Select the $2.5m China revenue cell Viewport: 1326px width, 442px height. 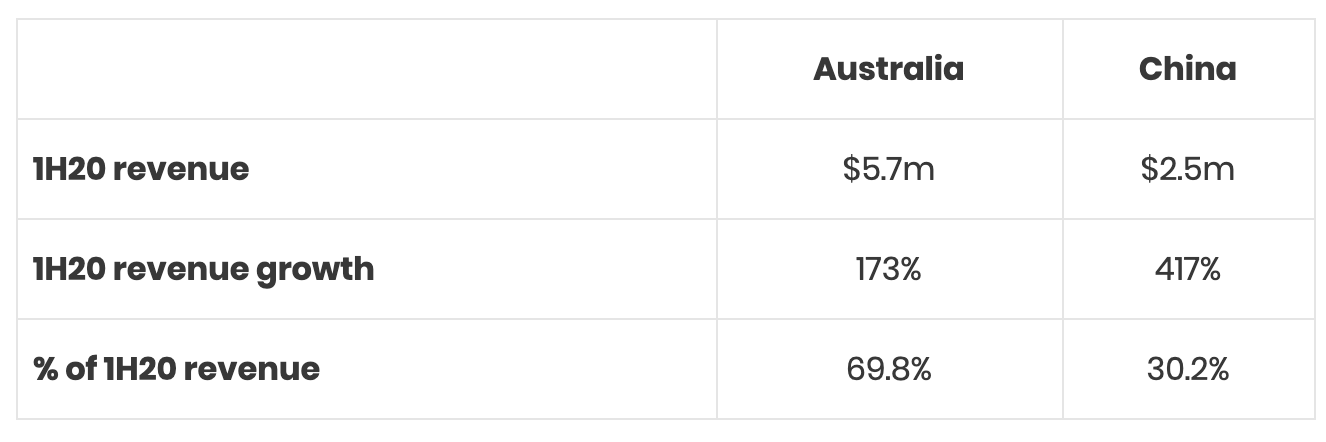1187,169
